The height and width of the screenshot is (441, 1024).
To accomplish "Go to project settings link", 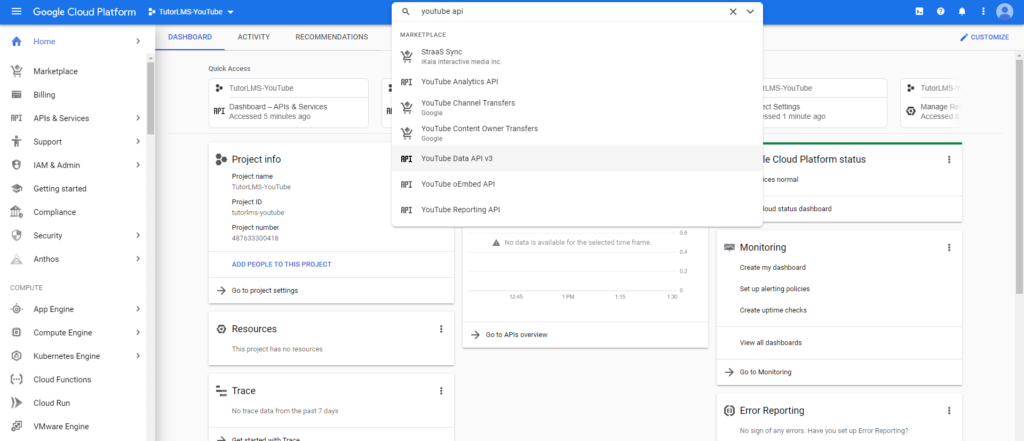I will (x=264, y=290).
